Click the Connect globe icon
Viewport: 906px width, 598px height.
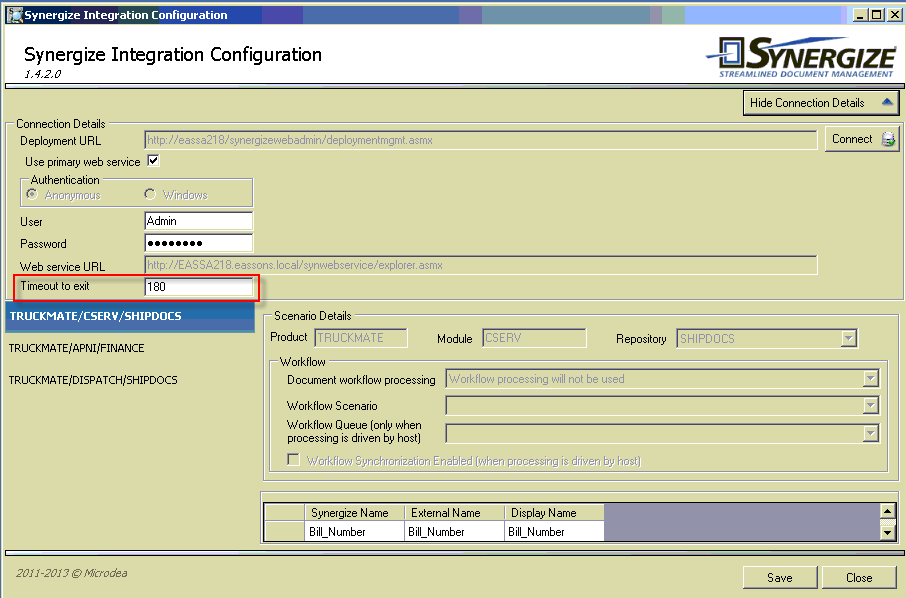click(x=888, y=139)
